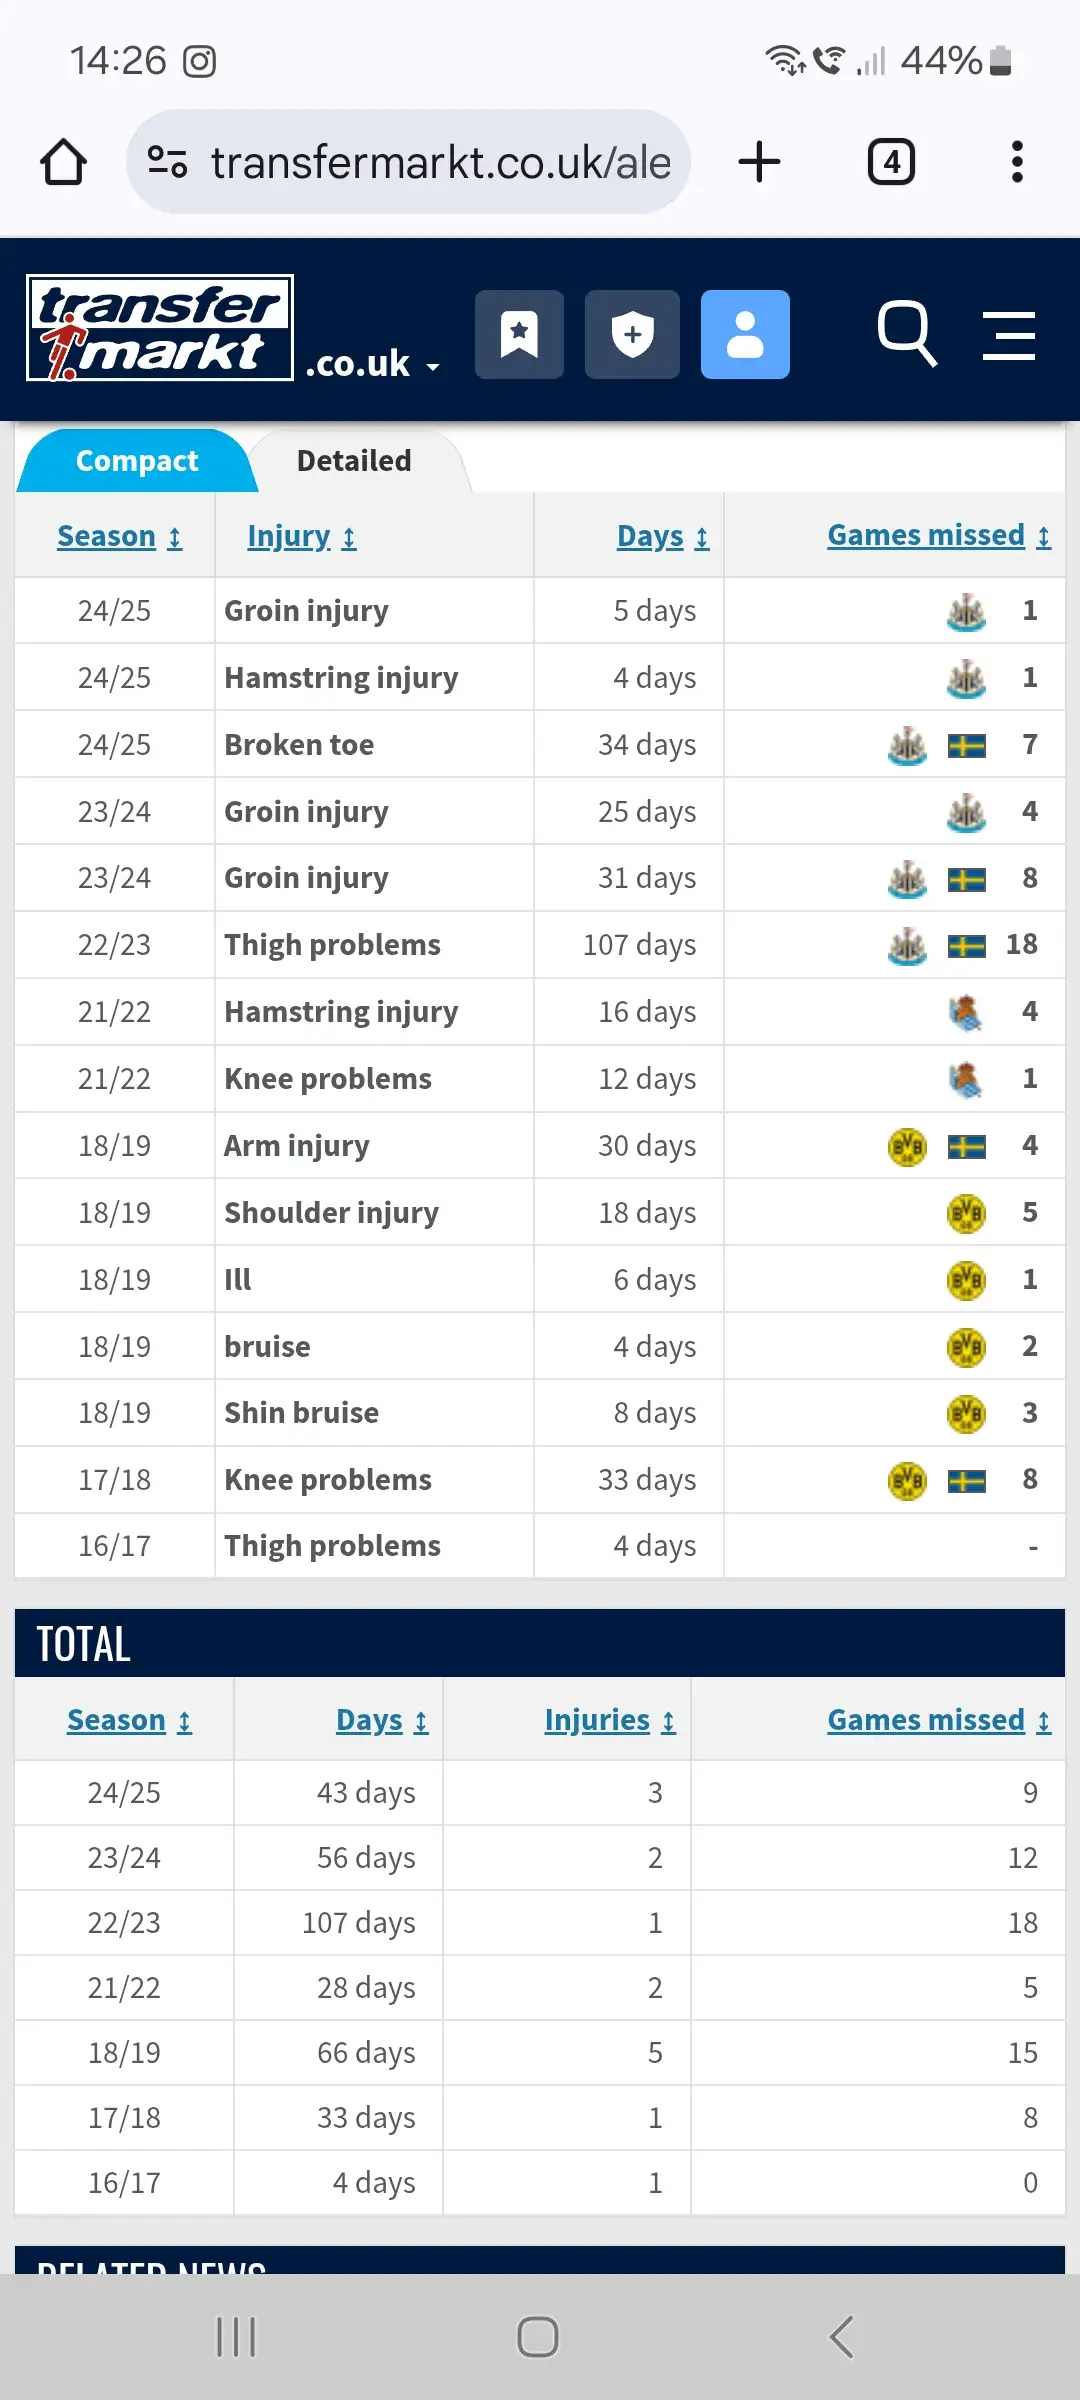Open the hamburger navigation menu
Screen dimensions: 1080x2400
pyautogui.click(x=1008, y=335)
